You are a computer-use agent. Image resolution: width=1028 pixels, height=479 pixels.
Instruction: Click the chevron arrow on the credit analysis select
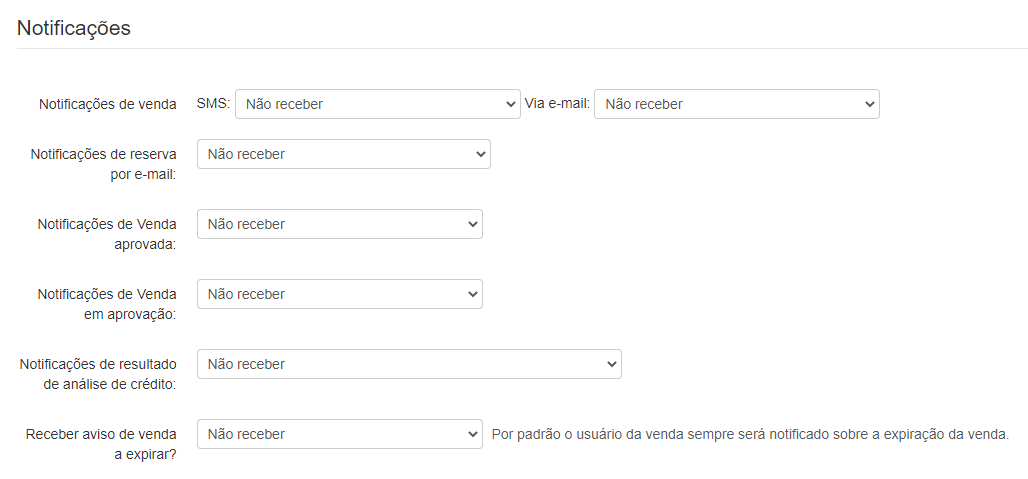click(612, 364)
